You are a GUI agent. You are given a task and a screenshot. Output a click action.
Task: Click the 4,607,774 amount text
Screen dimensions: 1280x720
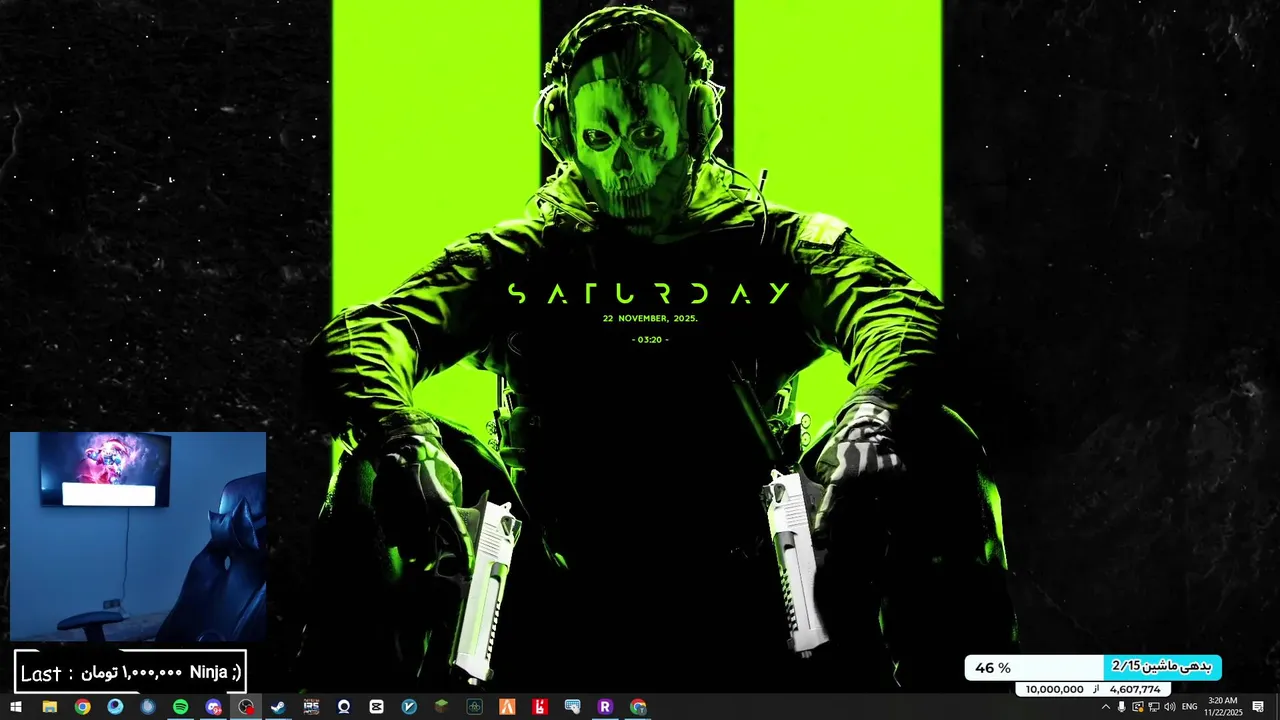pos(1135,689)
